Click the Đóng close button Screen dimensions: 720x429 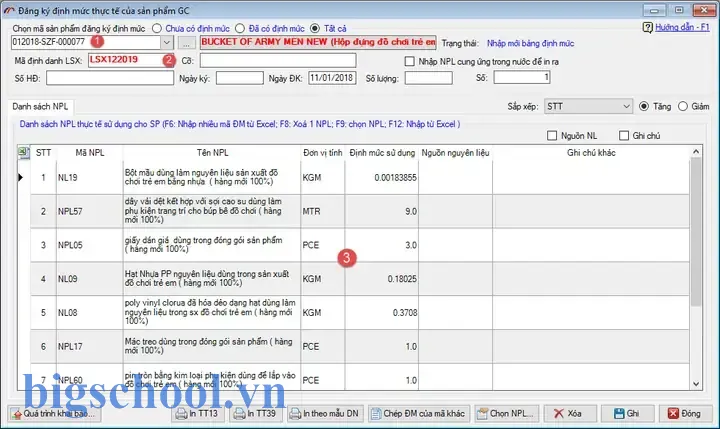[x=685, y=414]
